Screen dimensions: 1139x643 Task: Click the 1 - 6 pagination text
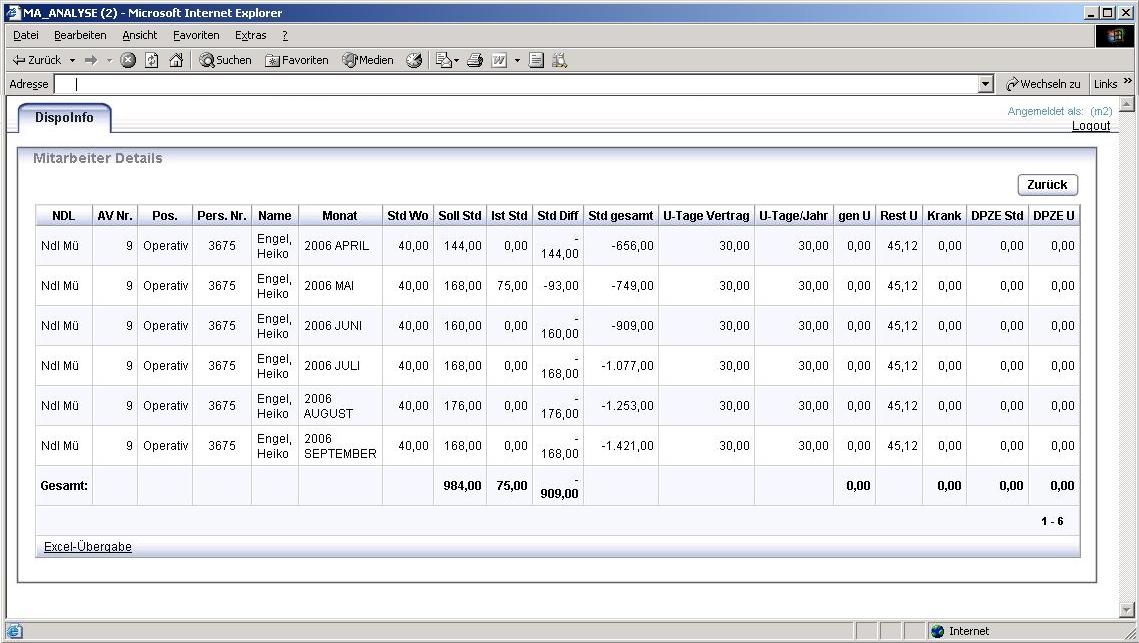pos(1052,521)
